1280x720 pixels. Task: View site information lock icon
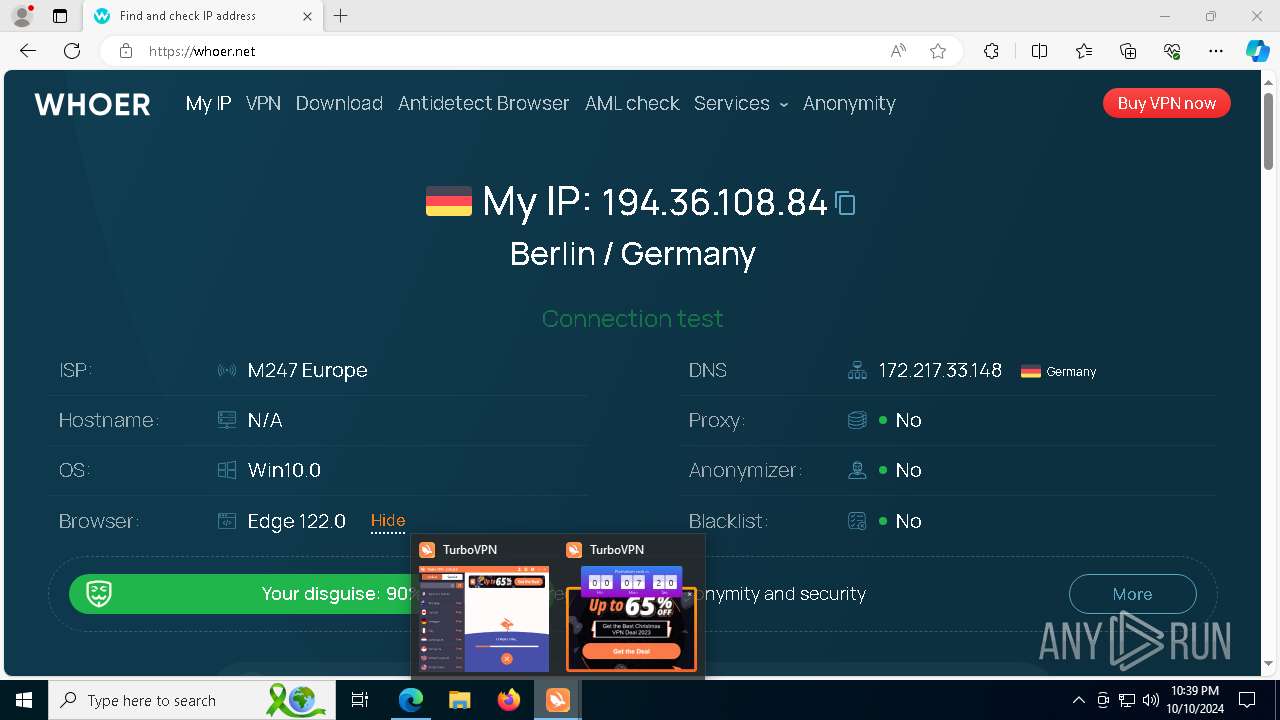(126, 51)
